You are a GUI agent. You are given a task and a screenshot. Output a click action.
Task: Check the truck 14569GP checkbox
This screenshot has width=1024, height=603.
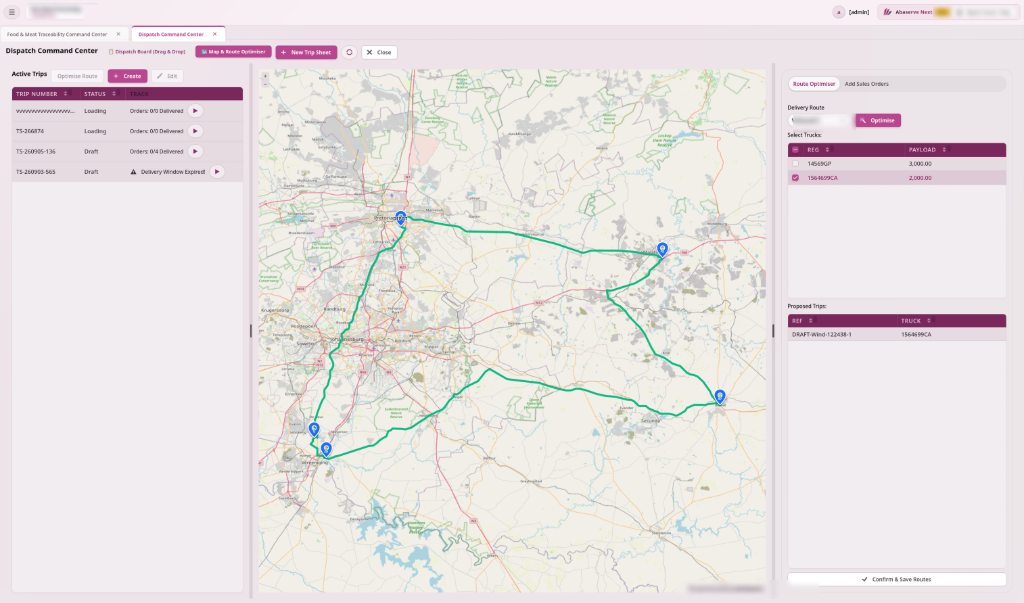tap(795, 164)
